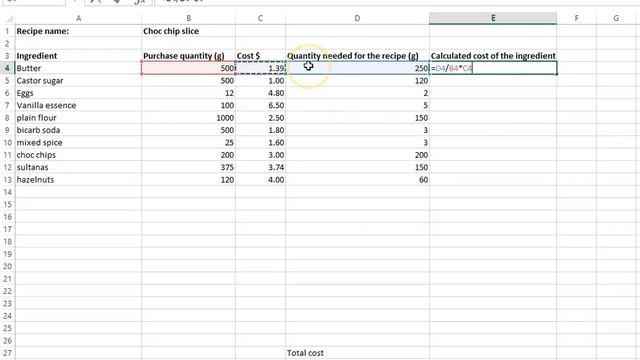Select column B header
Image resolution: width=640 pixels, height=360 pixels.
point(188,18)
